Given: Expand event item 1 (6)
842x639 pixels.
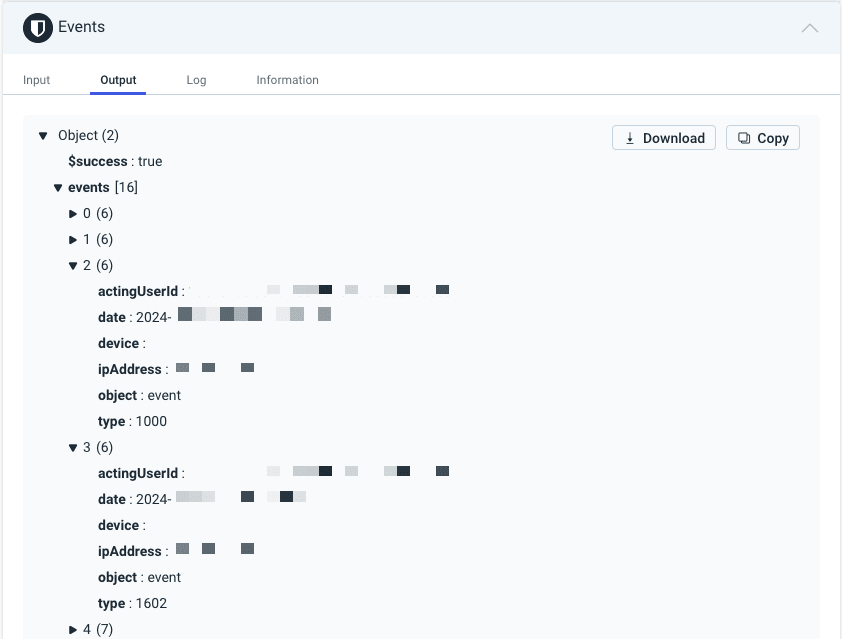Looking at the screenshot, I should point(73,239).
